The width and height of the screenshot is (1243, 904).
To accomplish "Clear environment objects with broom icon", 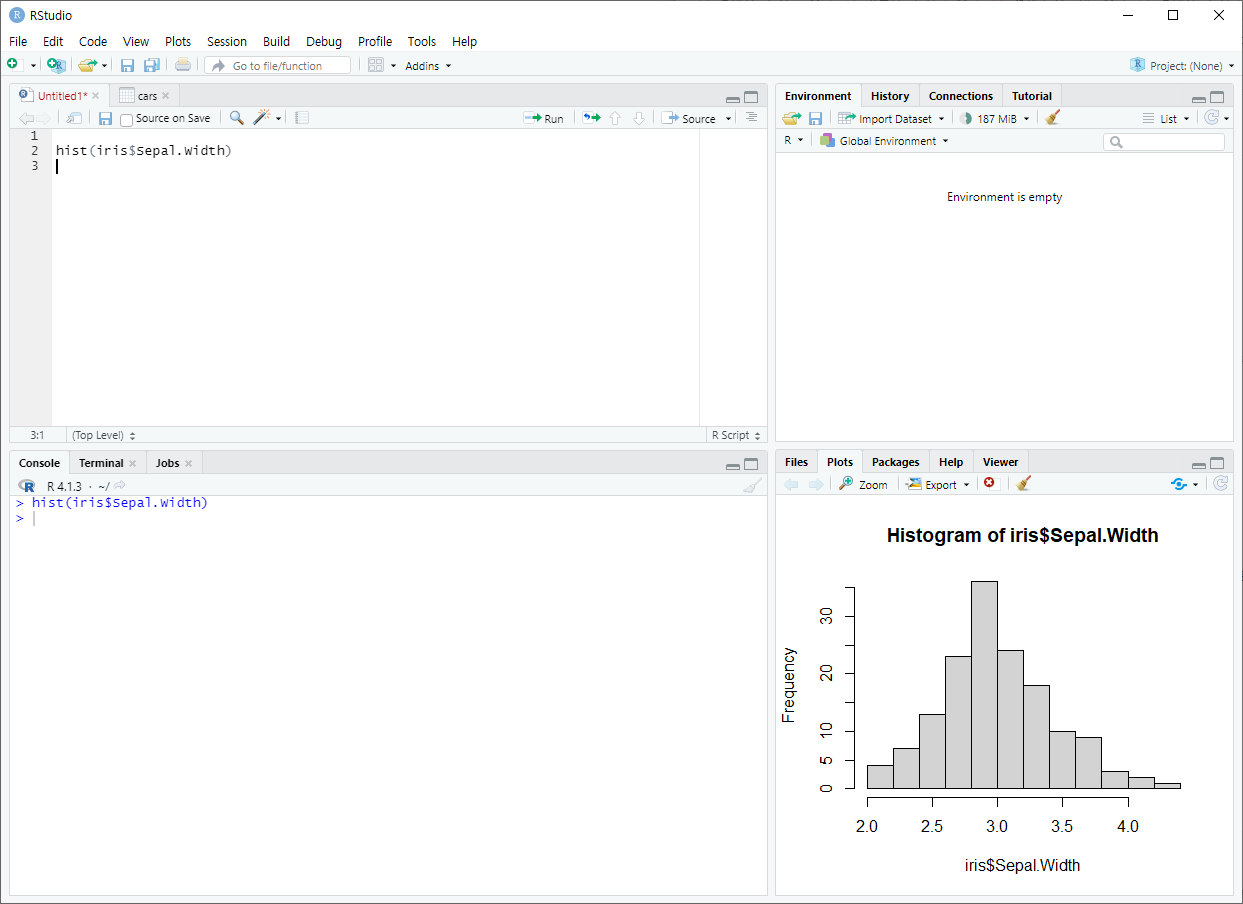I will tap(1052, 118).
